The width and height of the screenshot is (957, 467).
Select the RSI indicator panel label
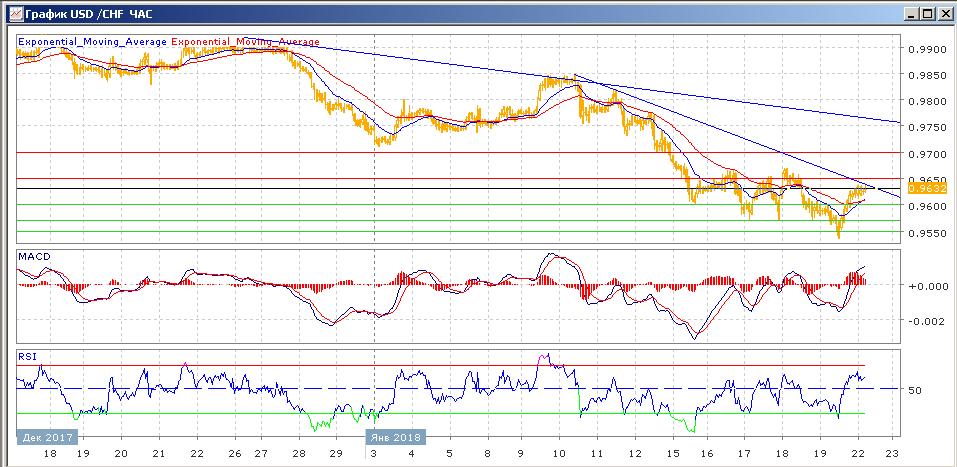click(x=27, y=355)
